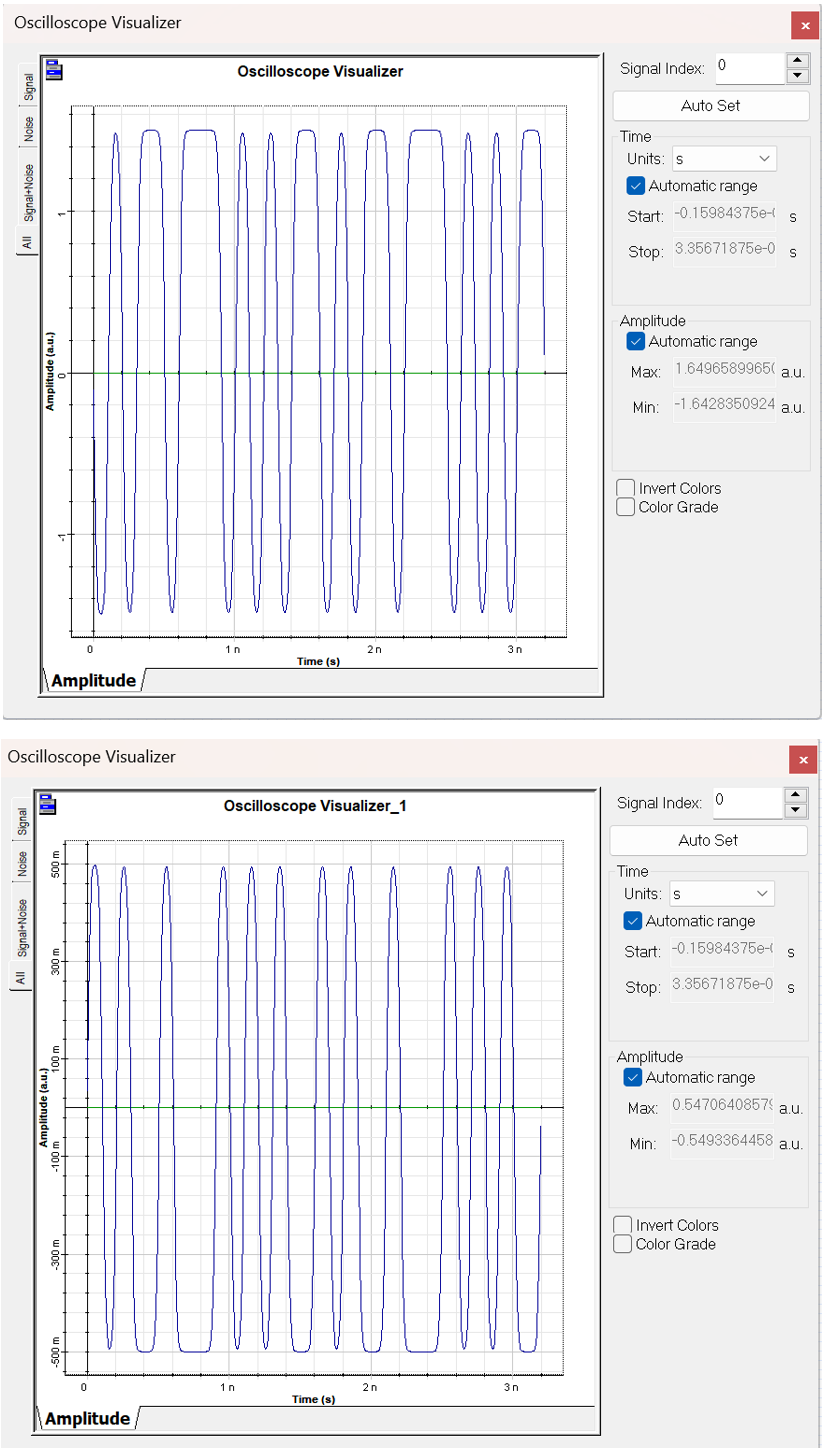Close the first Oscilloscope Visualizer window

coord(805,25)
